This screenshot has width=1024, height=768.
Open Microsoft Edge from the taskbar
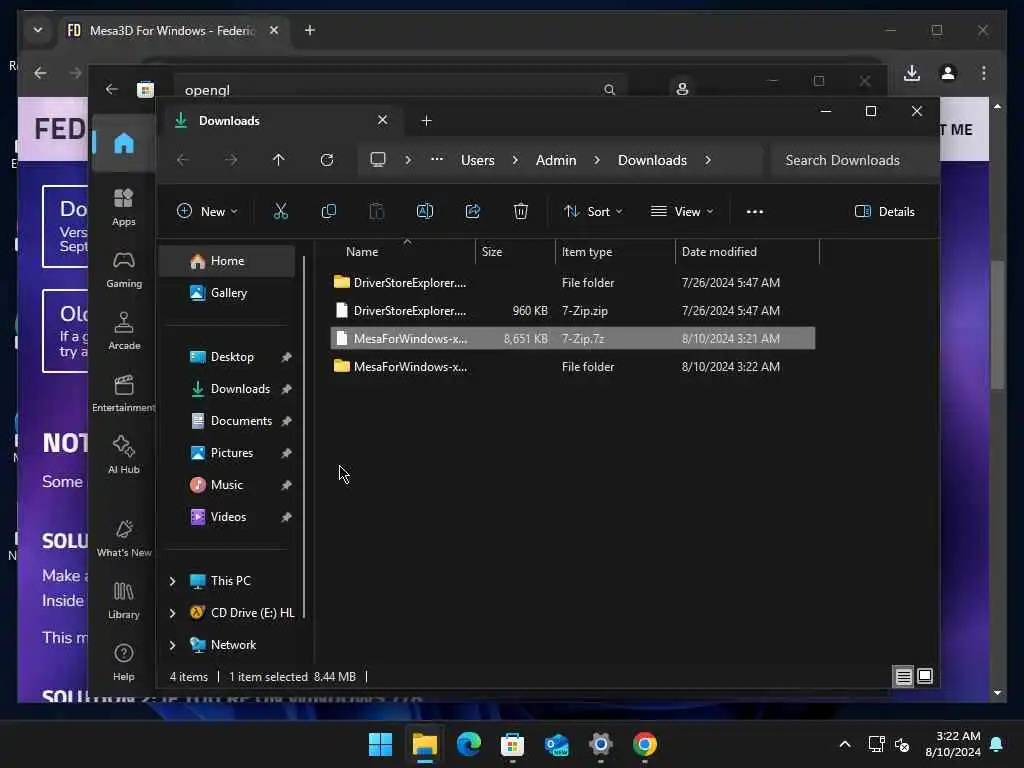pos(468,744)
